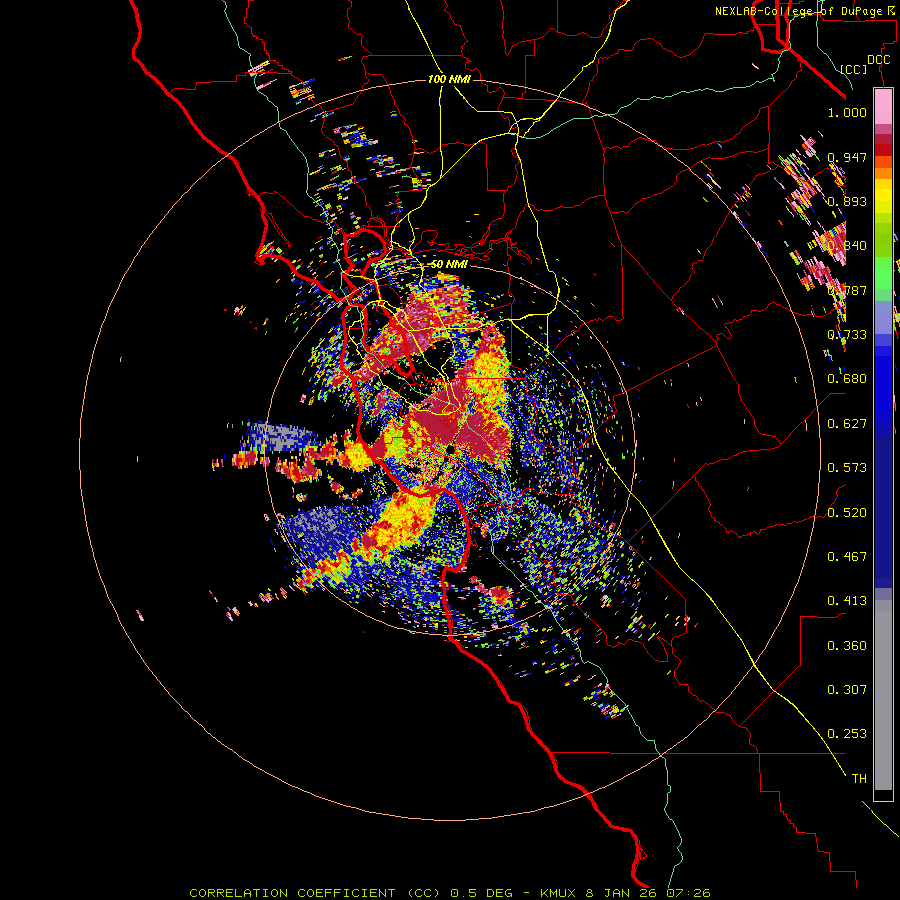Click the 0.253 legend value
Image resolution: width=900 pixels, height=900 pixels.
pyautogui.click(x=847, y=734)
